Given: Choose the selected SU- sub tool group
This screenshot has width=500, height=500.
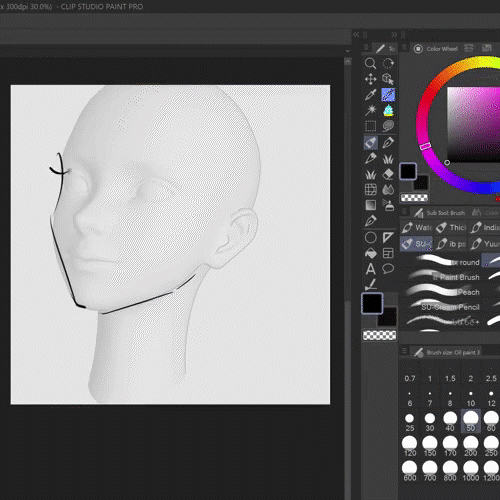Looking at the screenshot, I should [416, 244].
